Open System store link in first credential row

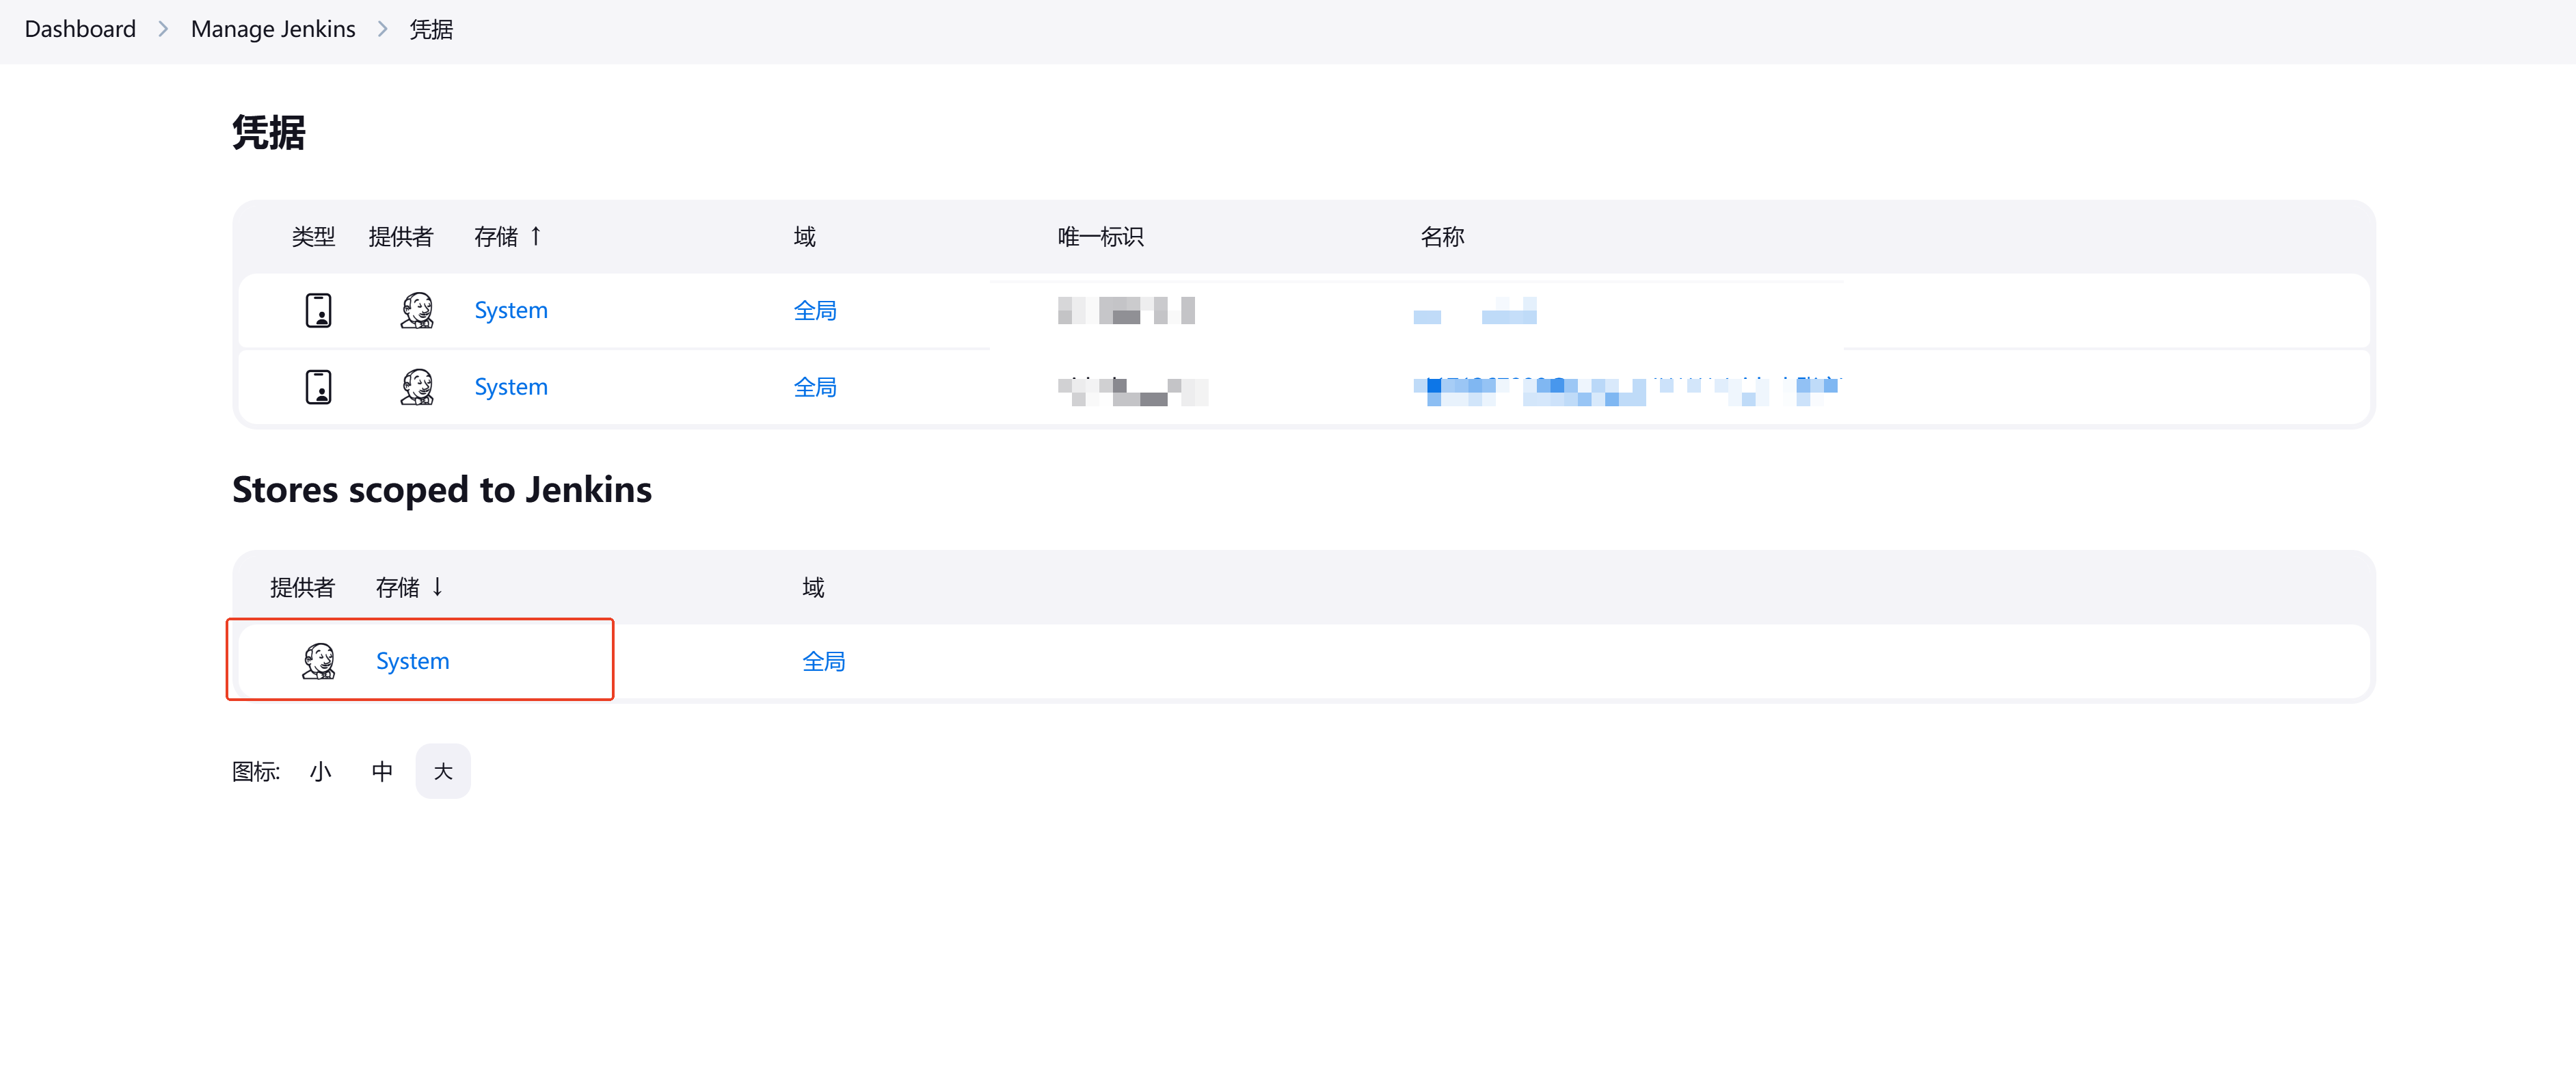coord(510,310)
